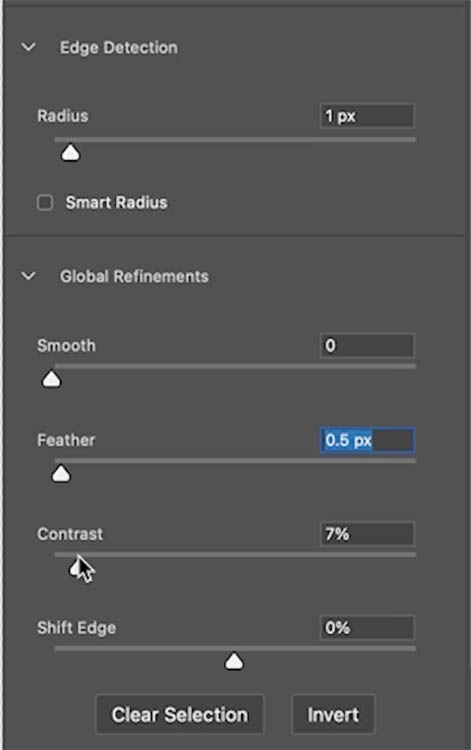471x750 pixels.
Task: Click the highlighted Feather value field
Action: coord(367,440)
